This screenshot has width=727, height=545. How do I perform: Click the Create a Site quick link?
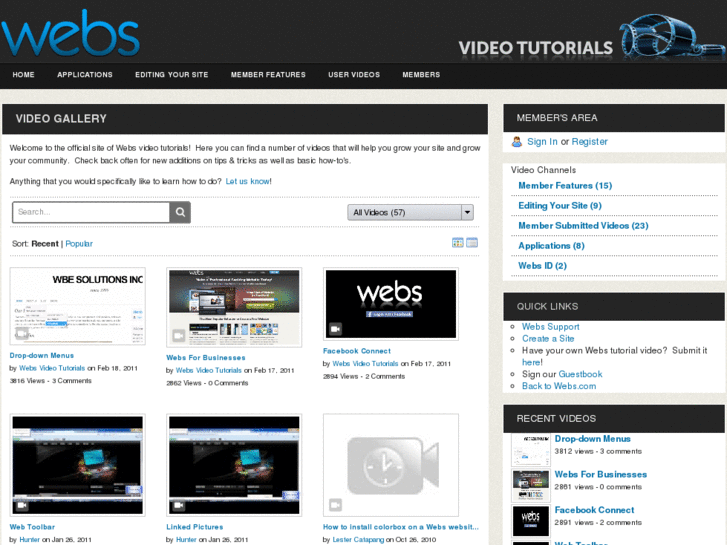click(x=548, y=339)
